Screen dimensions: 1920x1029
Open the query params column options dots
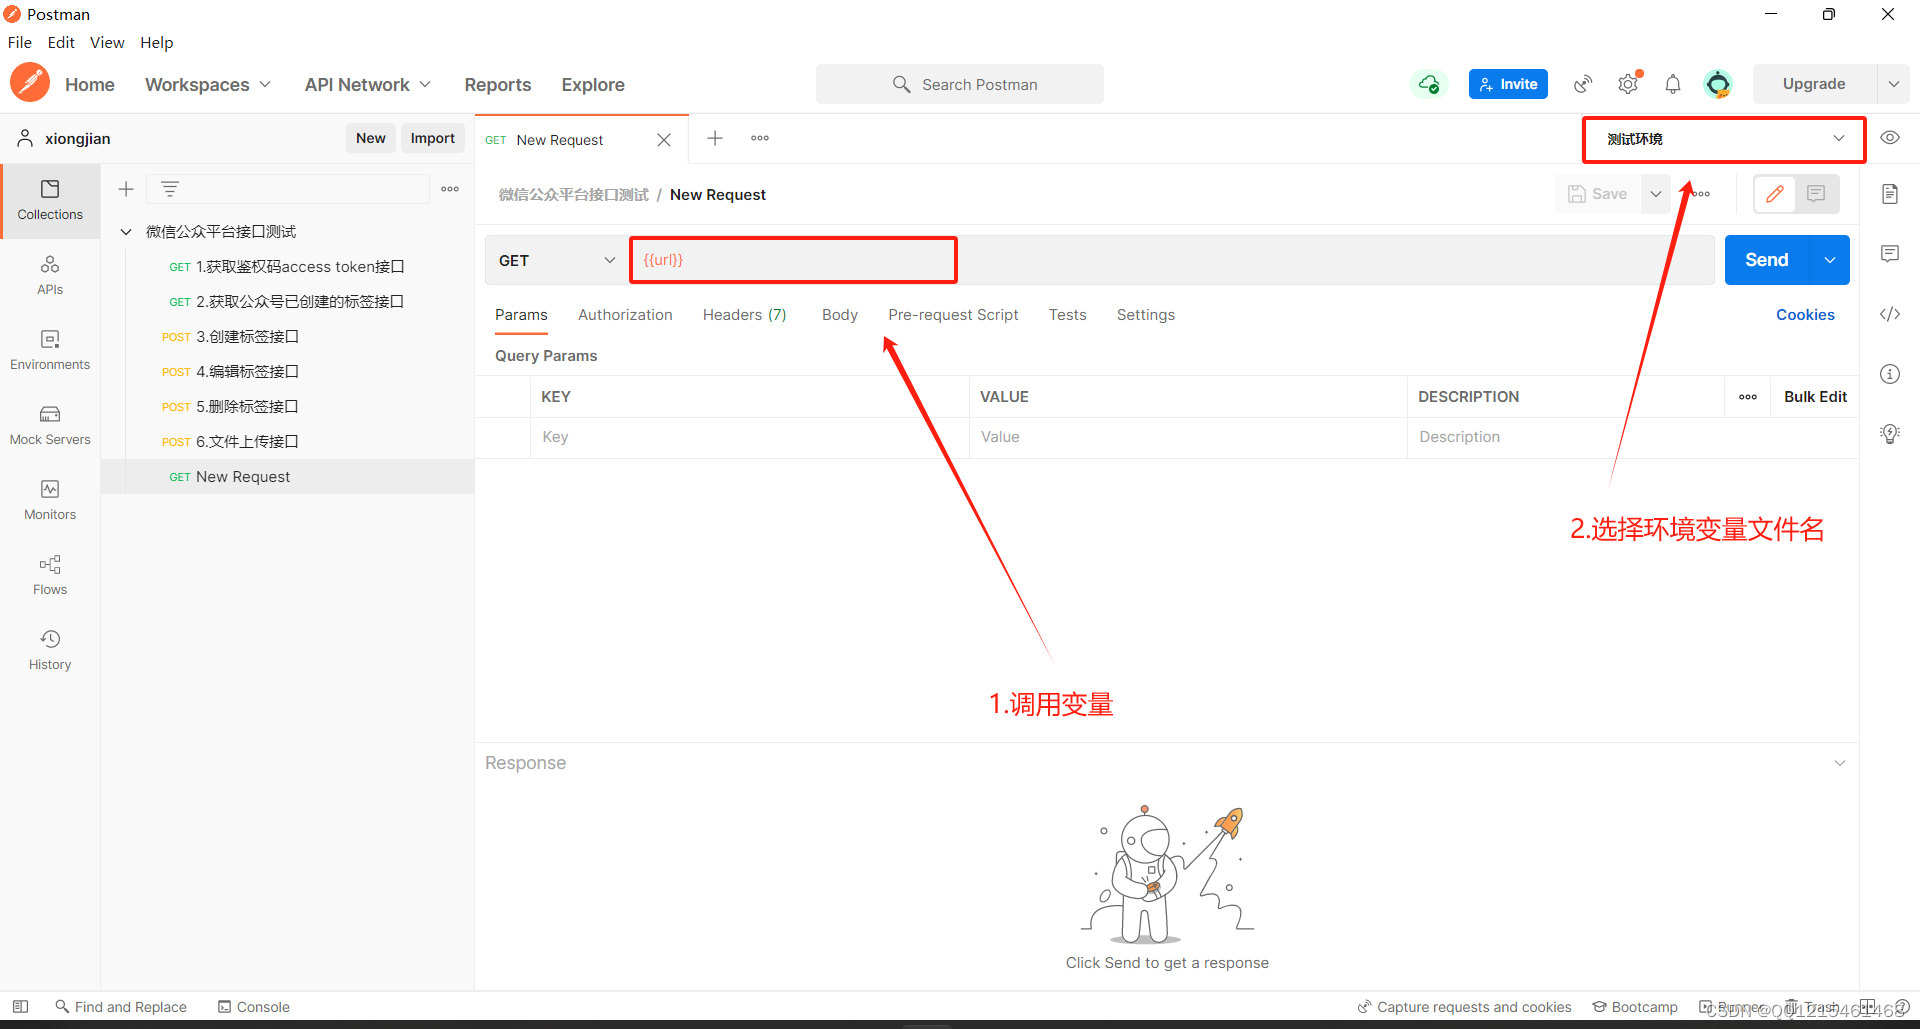[x=1748, y=397]
